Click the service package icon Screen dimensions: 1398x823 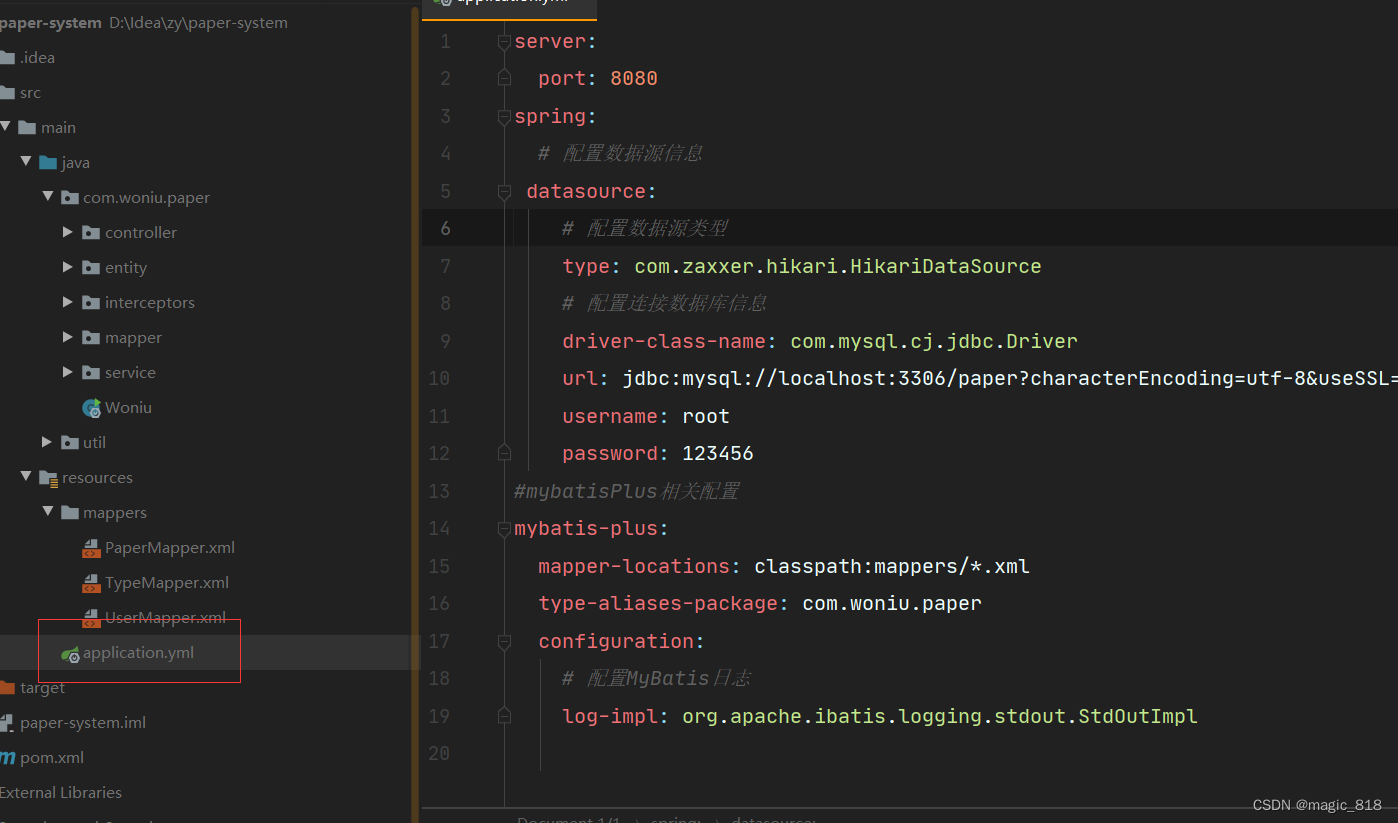91,372
